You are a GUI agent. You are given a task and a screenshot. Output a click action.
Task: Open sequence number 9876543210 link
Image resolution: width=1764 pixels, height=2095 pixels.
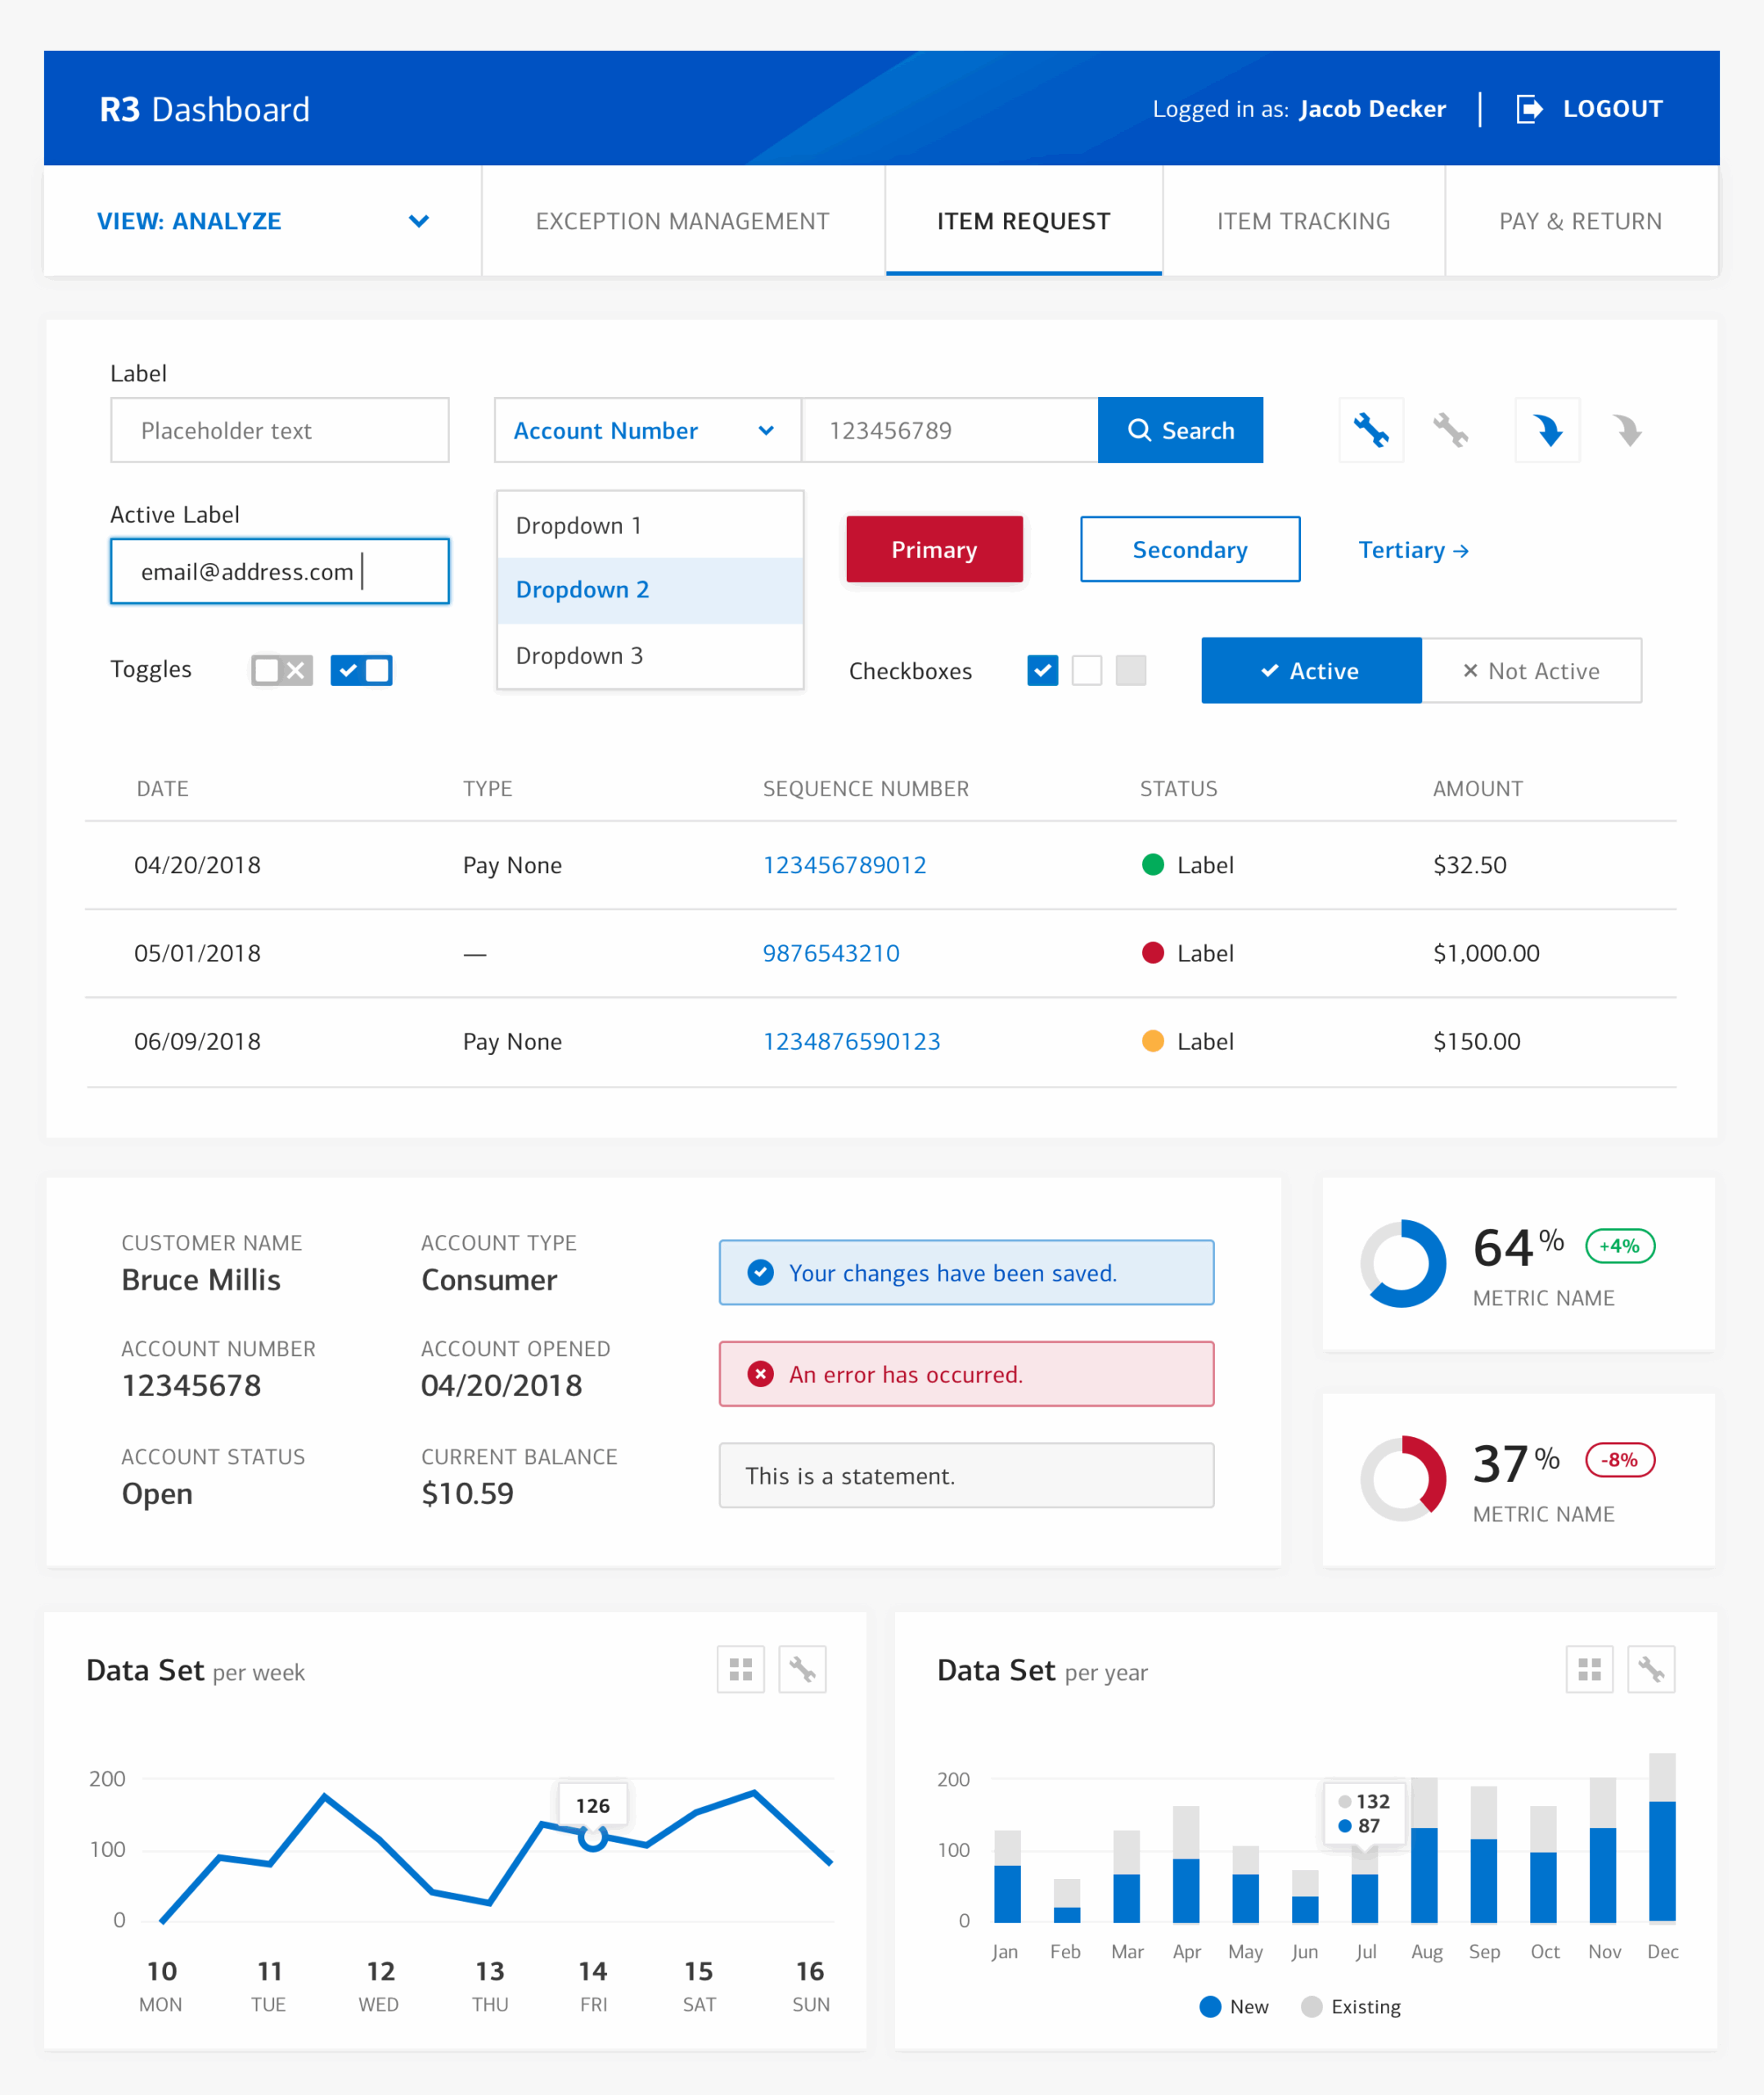pyautogui.click(x=831, y=953)
